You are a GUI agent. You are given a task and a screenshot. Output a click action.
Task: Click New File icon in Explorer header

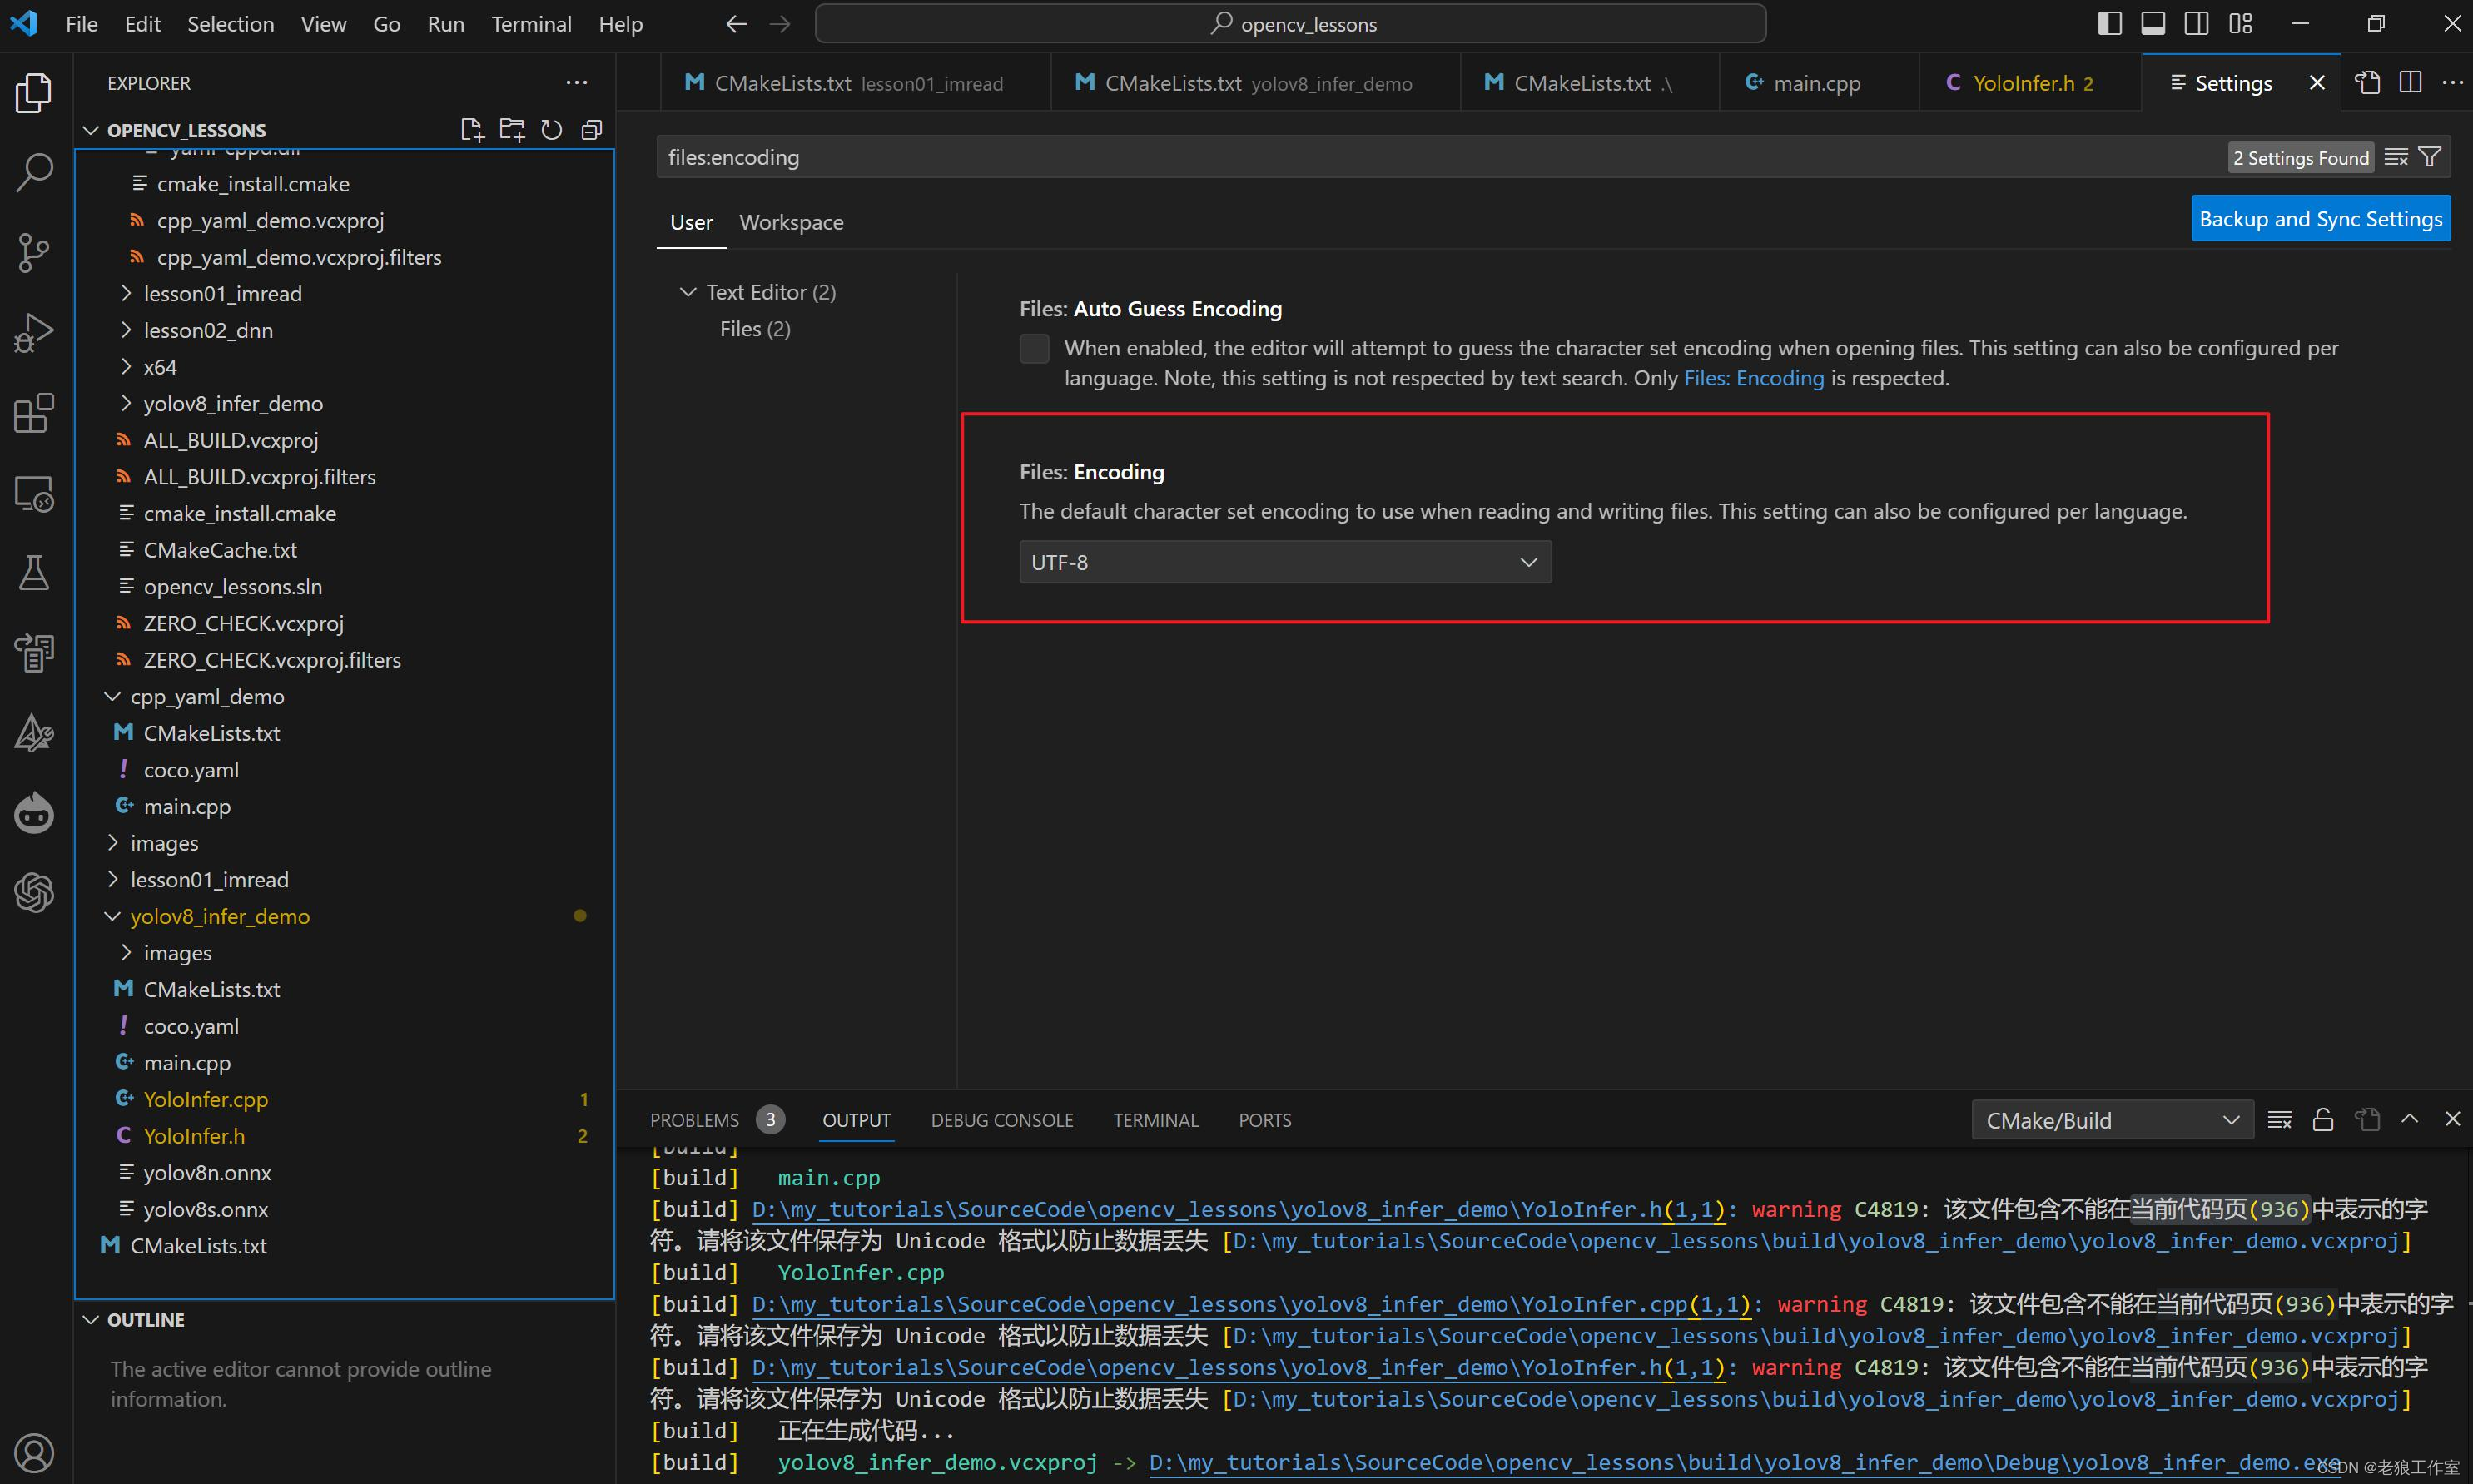click(x=472, y=130)
